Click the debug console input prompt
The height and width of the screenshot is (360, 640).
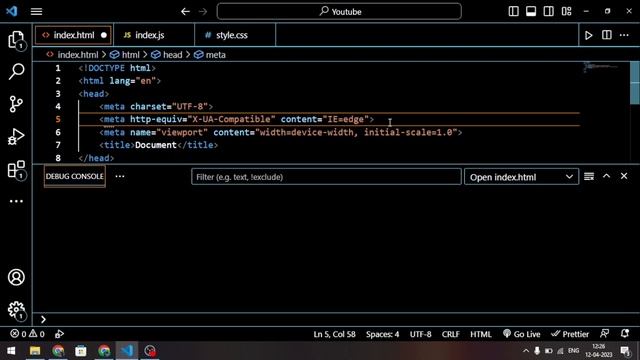pos(335,319)
